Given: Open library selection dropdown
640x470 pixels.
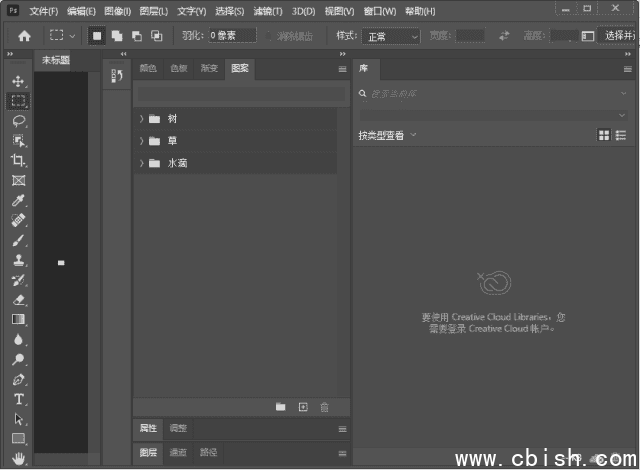Looking at the screenshot, I should (493, 115).
